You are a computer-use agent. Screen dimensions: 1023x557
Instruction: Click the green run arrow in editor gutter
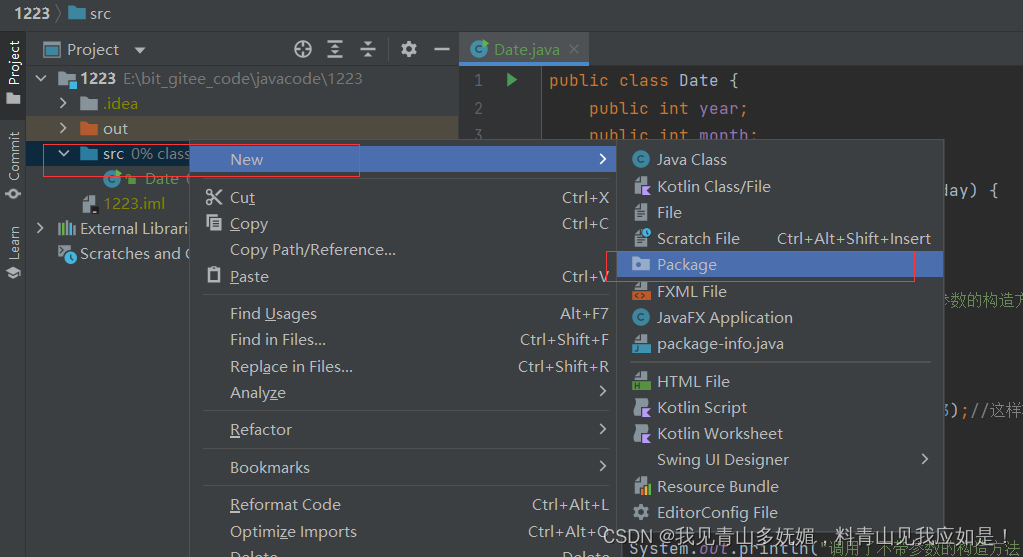pos(512,80)
